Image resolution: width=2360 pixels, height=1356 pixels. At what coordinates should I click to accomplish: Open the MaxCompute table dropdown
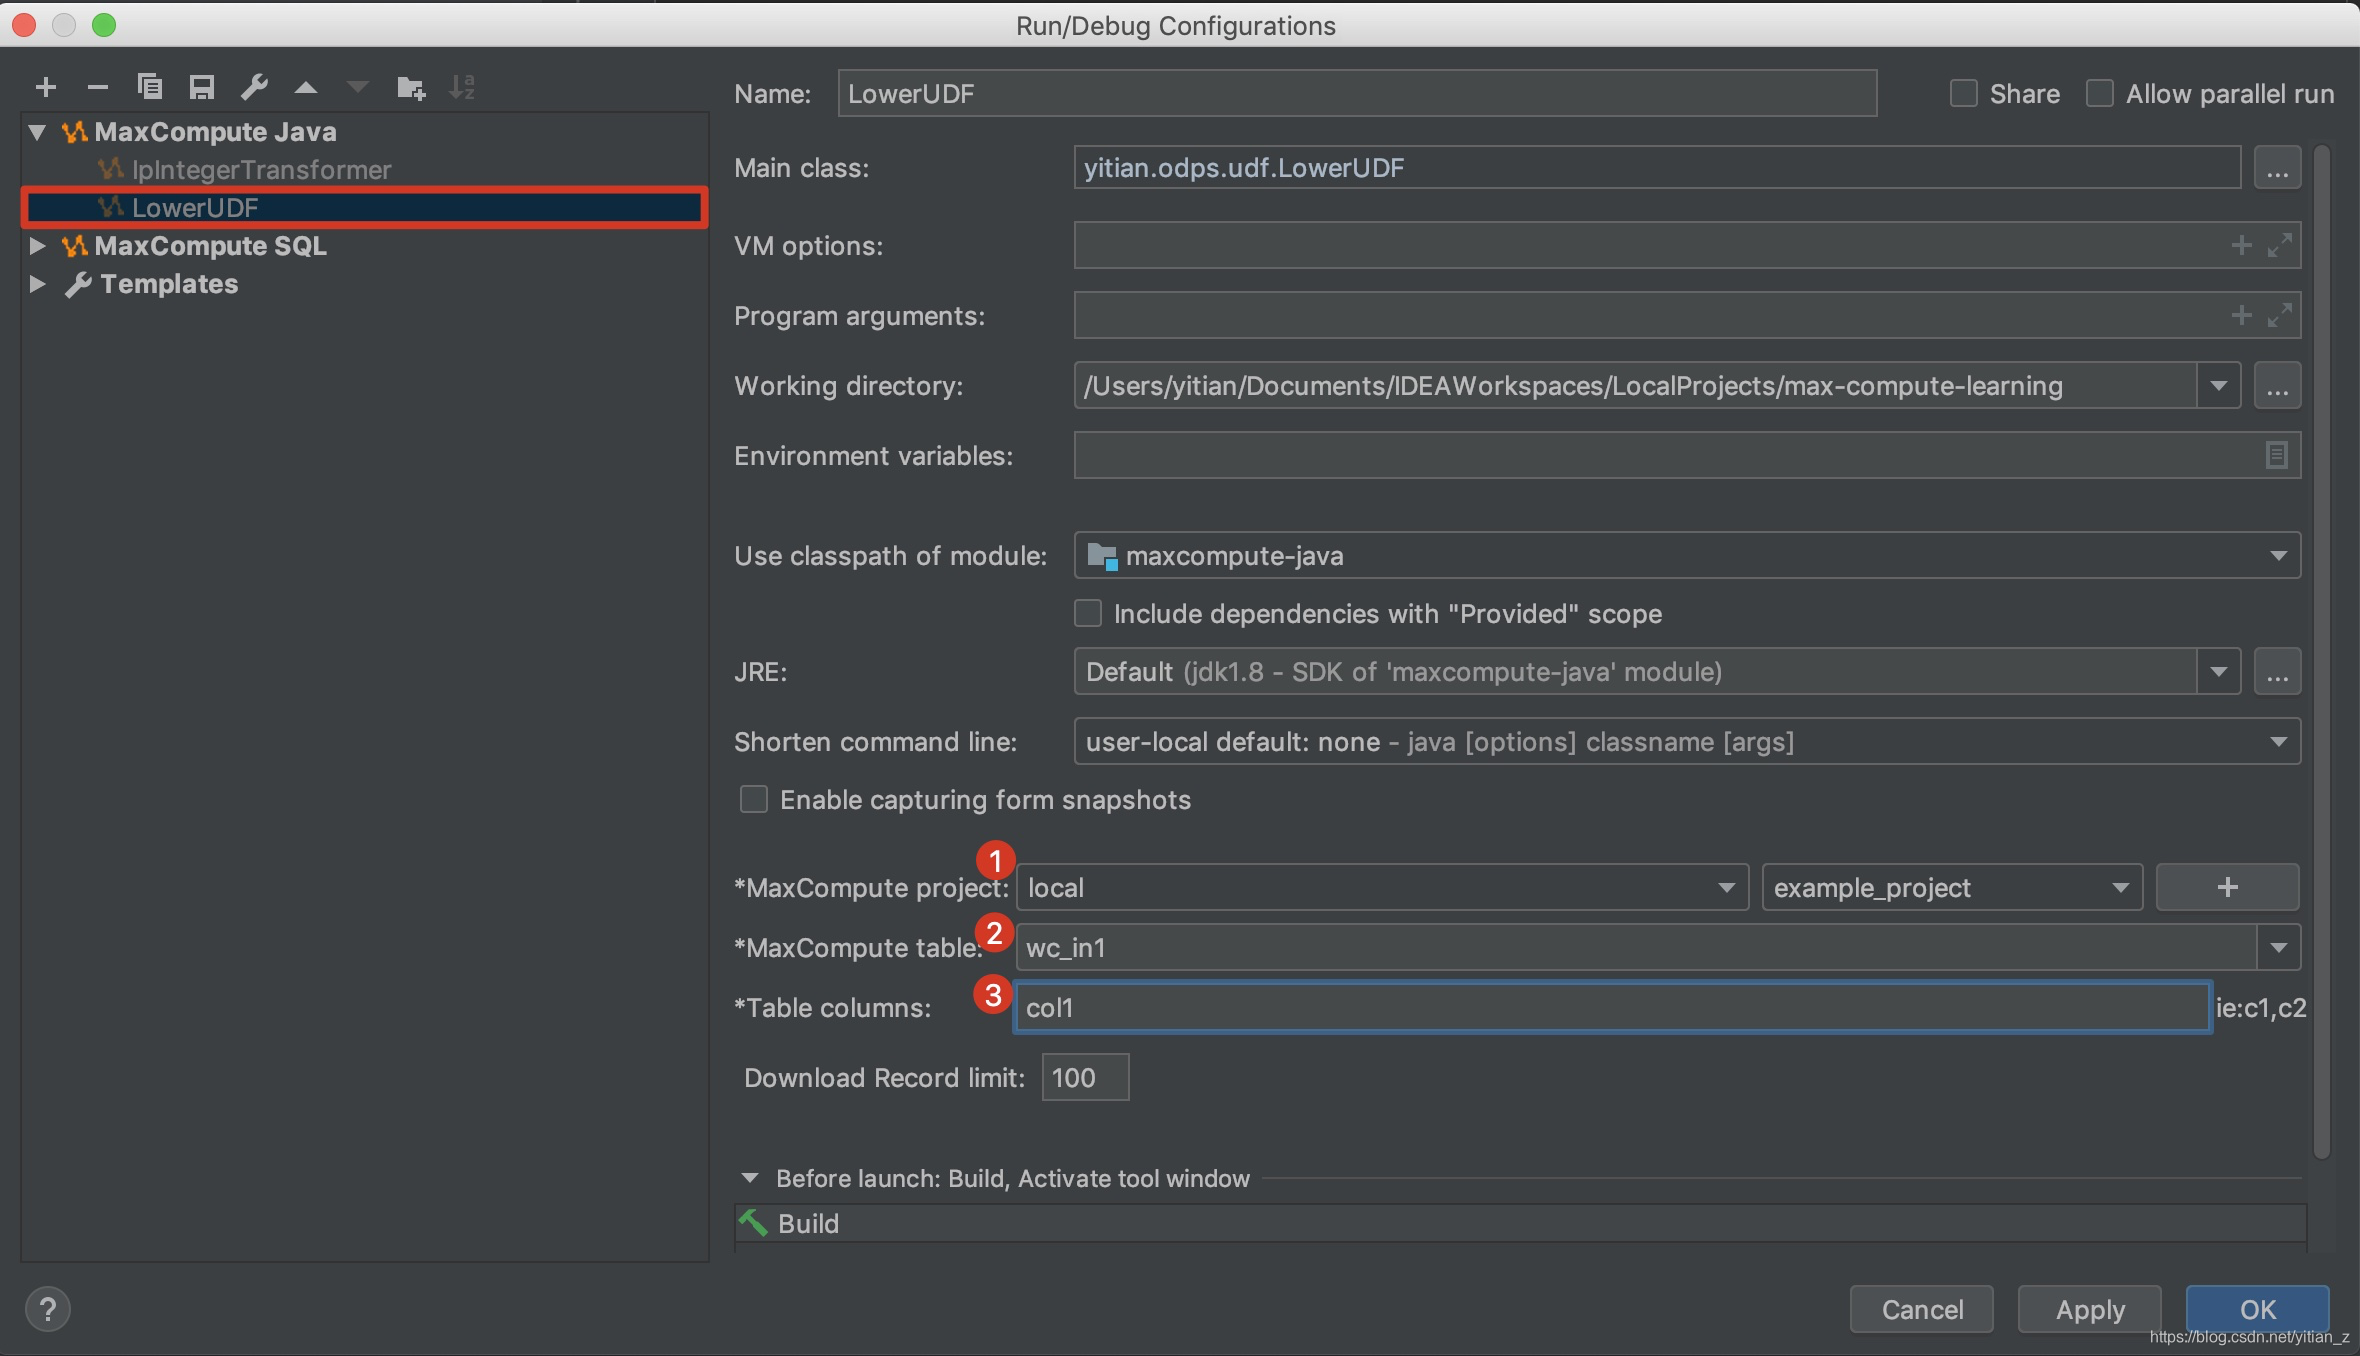point(2279,948)
